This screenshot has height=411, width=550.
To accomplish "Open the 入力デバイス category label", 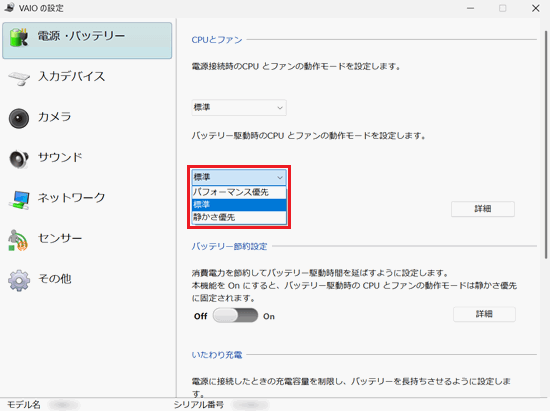I will [x=72, y=76].
